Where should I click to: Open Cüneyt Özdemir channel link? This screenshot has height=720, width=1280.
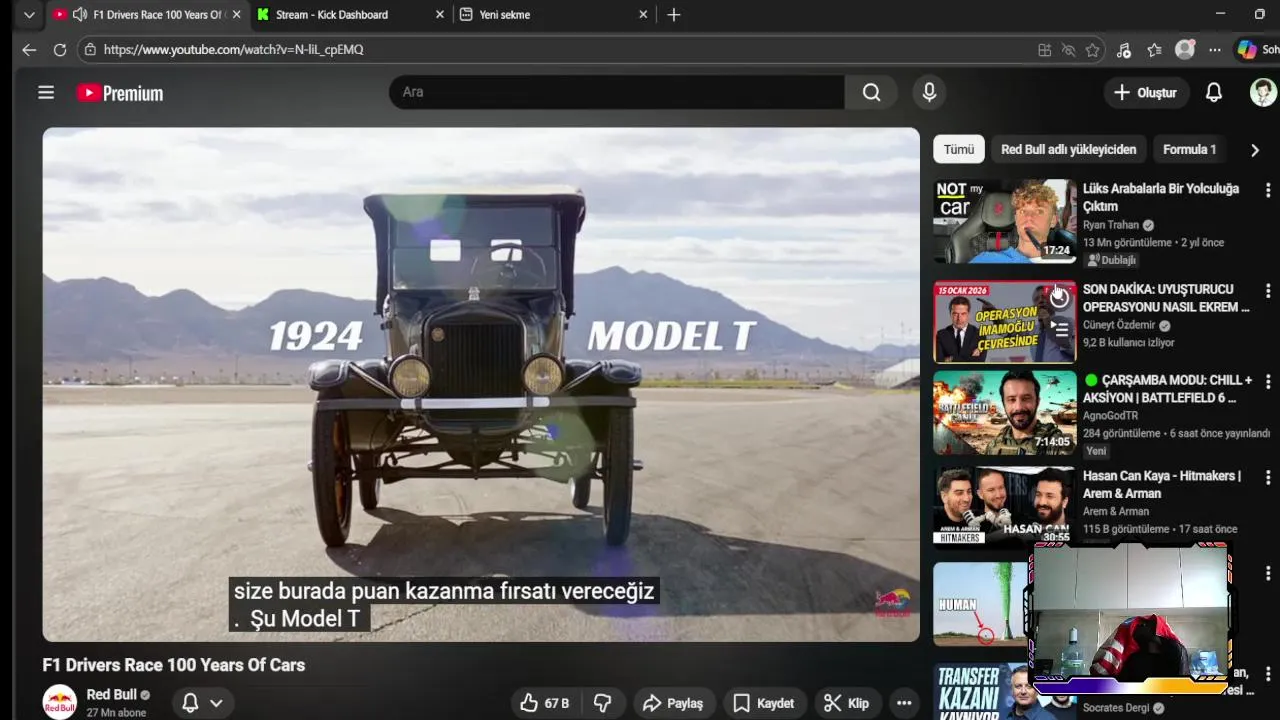(x=1119, y=325)
